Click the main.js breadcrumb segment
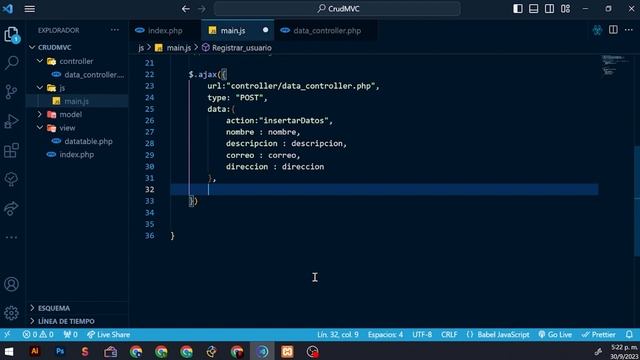Image resolution: width=640 pixels, height=360 pixels. pyautogui.click(x=178, y=48)
